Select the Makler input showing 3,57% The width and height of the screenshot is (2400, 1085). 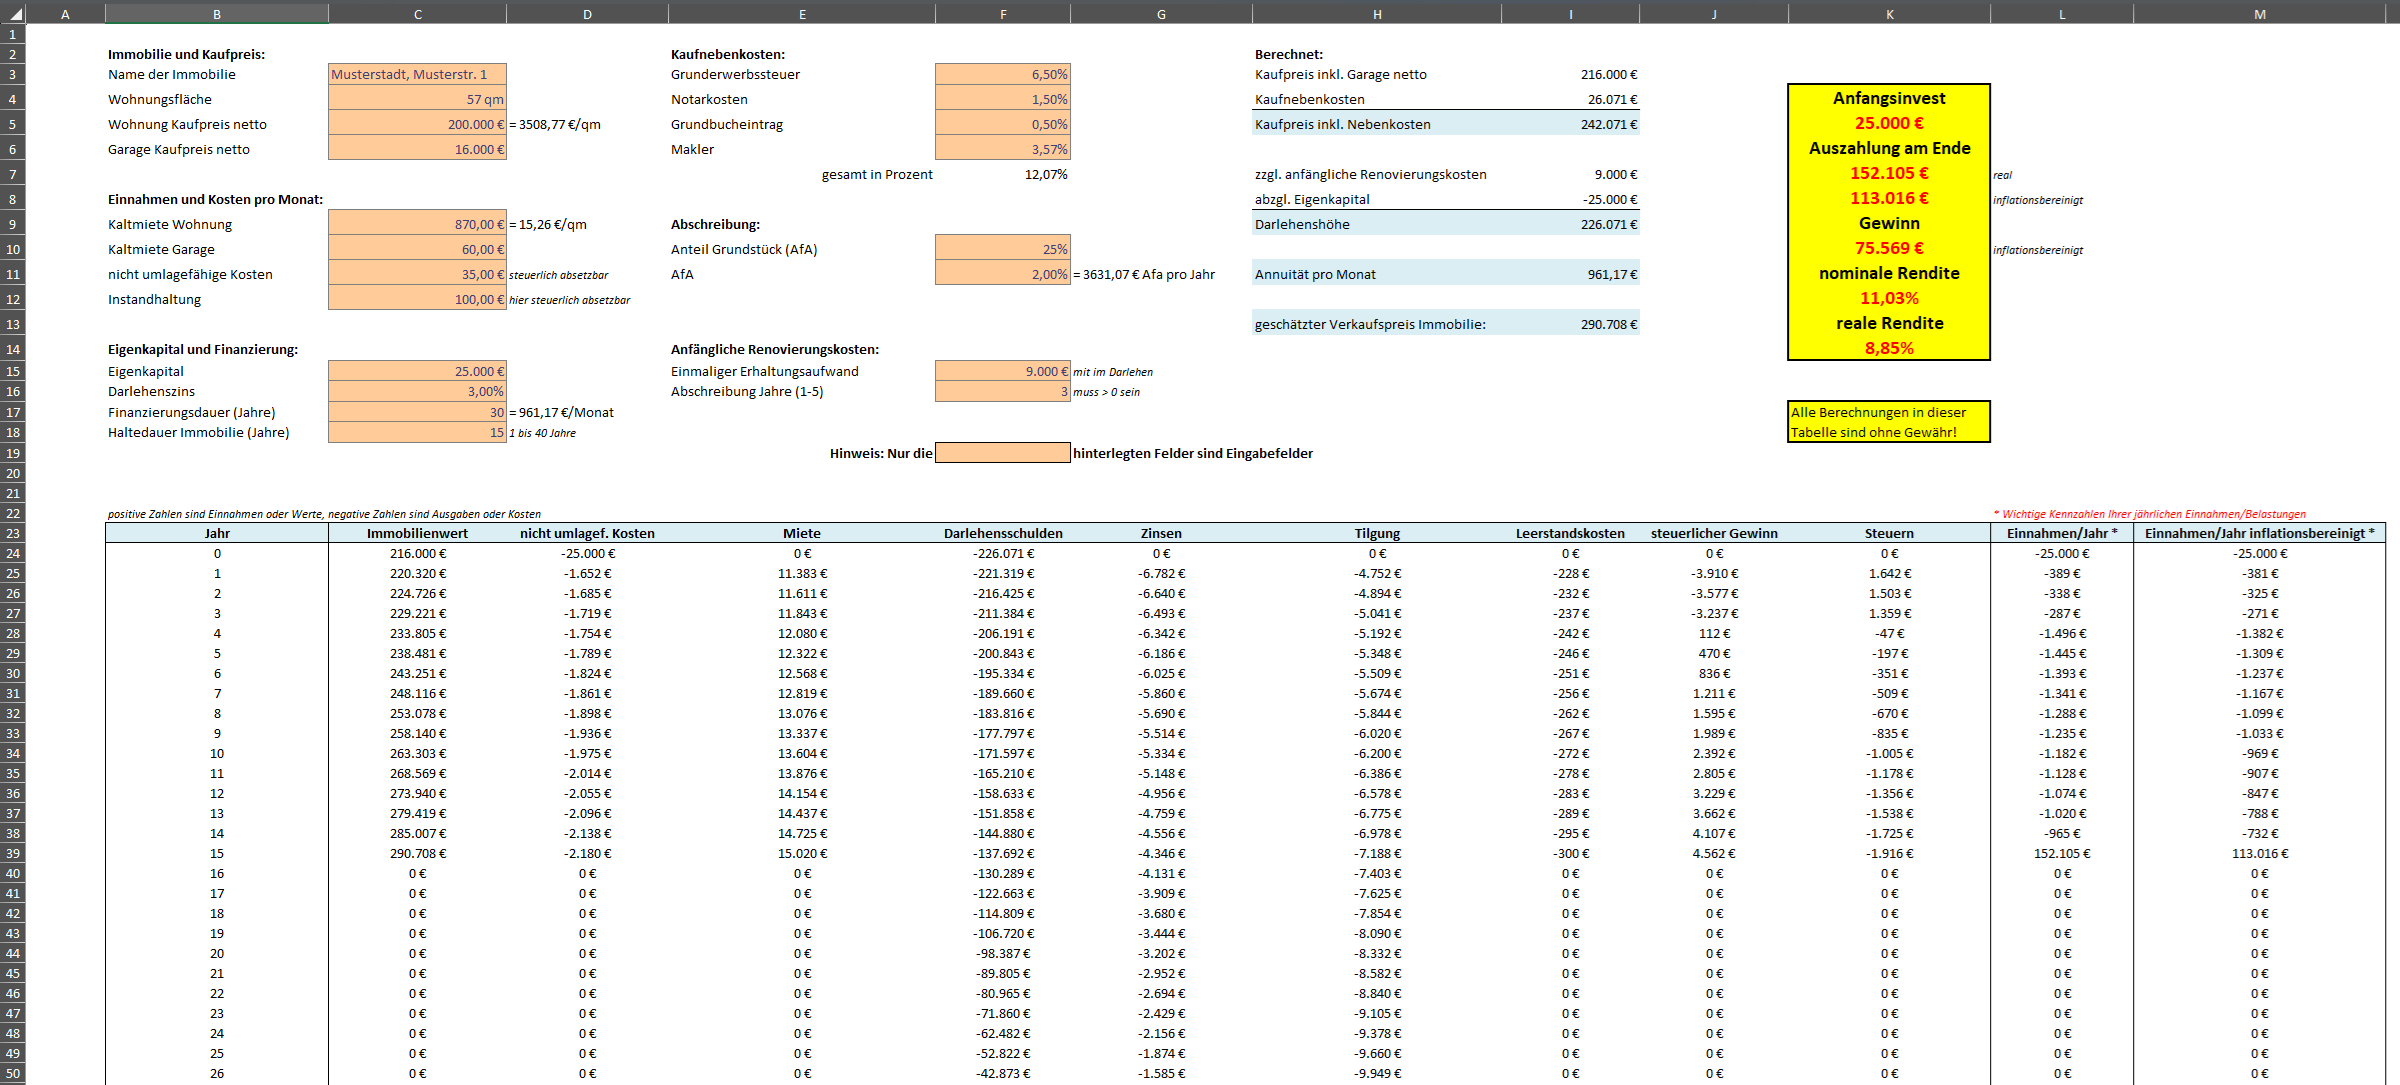click(1001, 149)
